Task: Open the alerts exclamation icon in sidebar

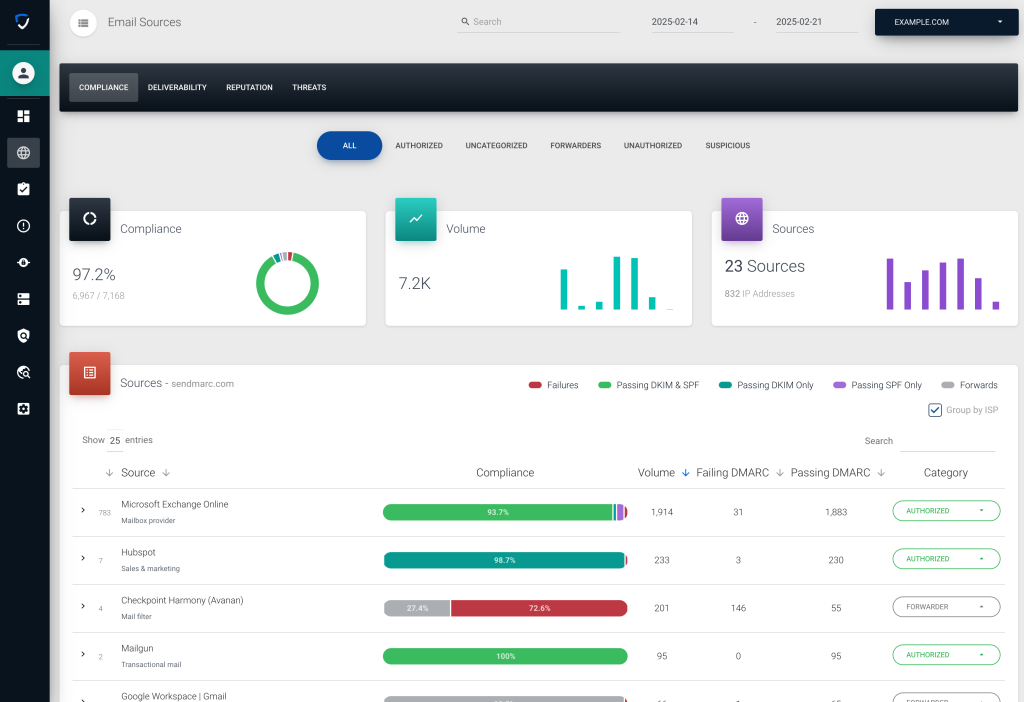Action: click(24, 225)
